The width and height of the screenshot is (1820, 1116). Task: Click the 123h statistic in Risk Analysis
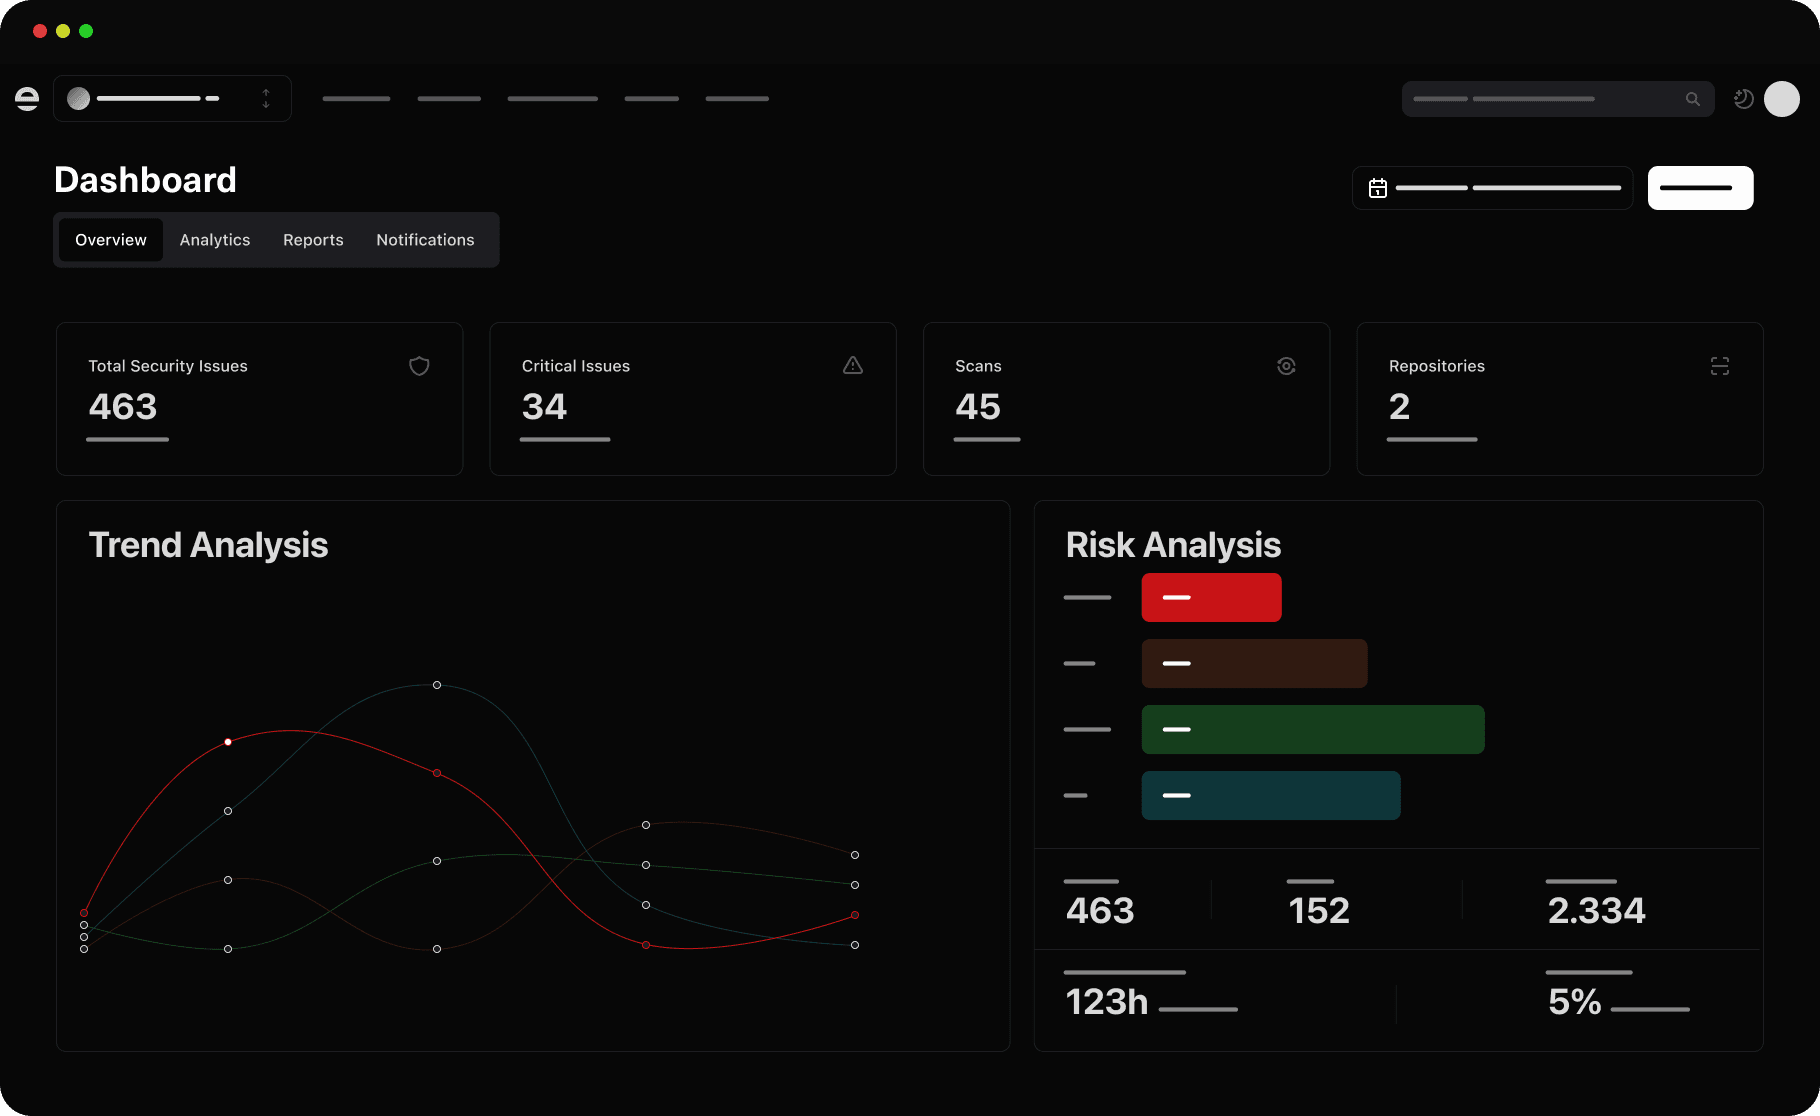pos(1107,1002)
